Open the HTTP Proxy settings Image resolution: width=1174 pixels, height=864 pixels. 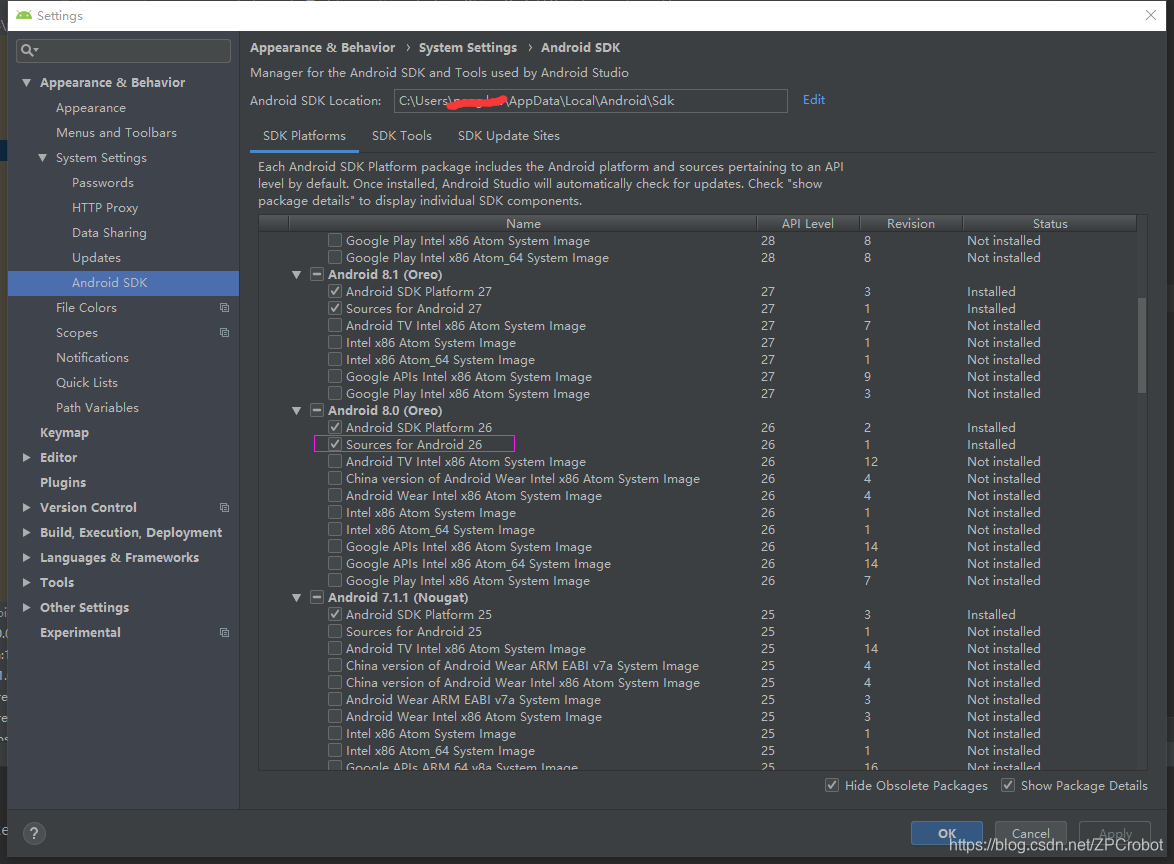(x=105, y=207)
